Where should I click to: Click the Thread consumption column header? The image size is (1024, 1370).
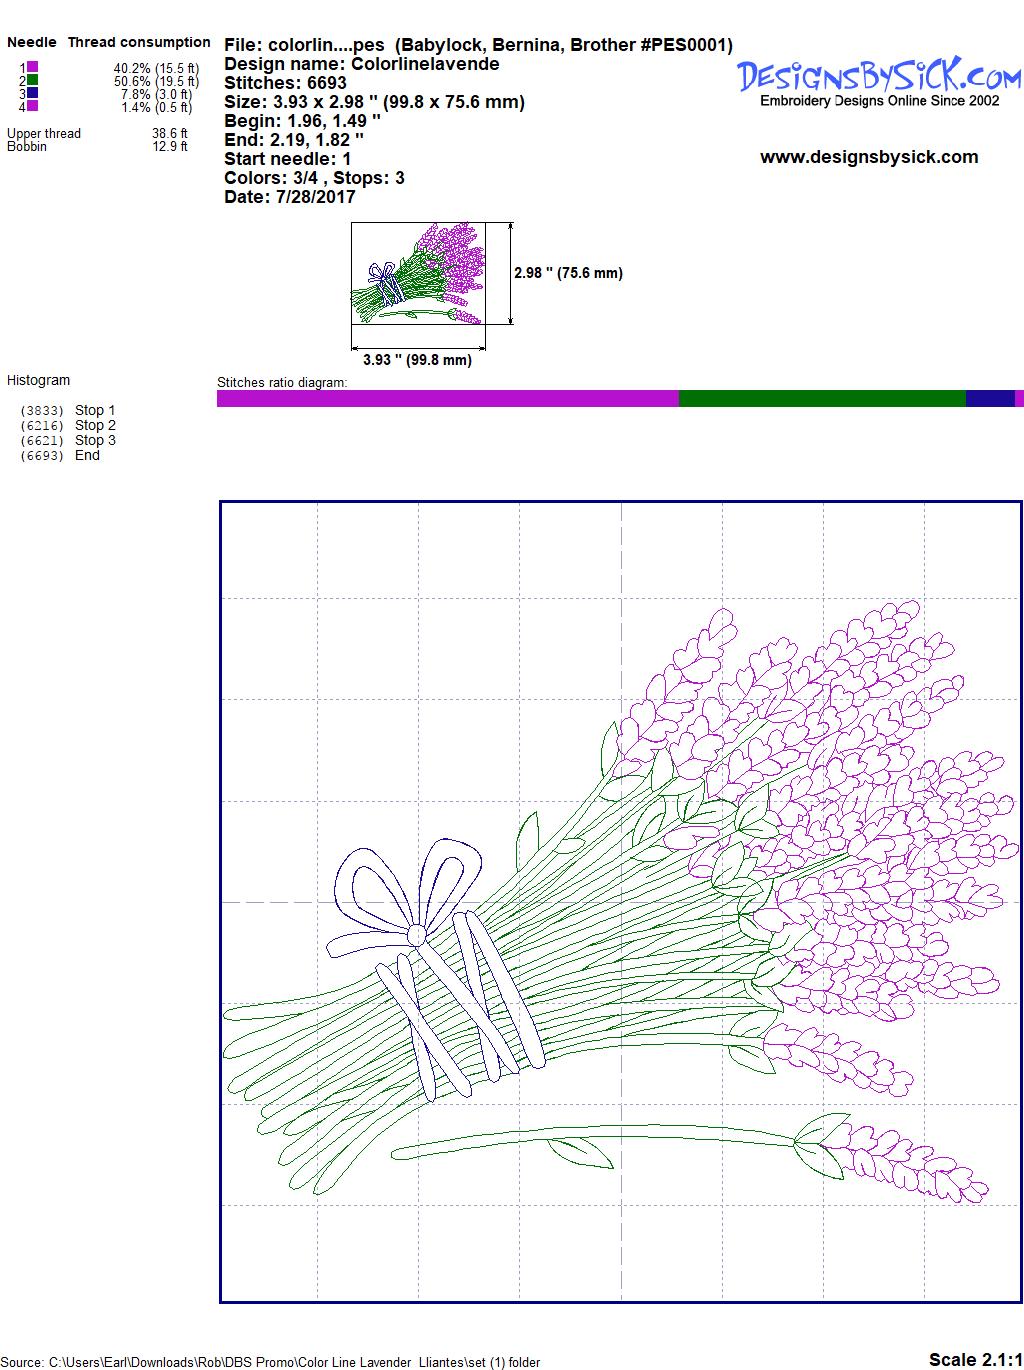[139, 42]
